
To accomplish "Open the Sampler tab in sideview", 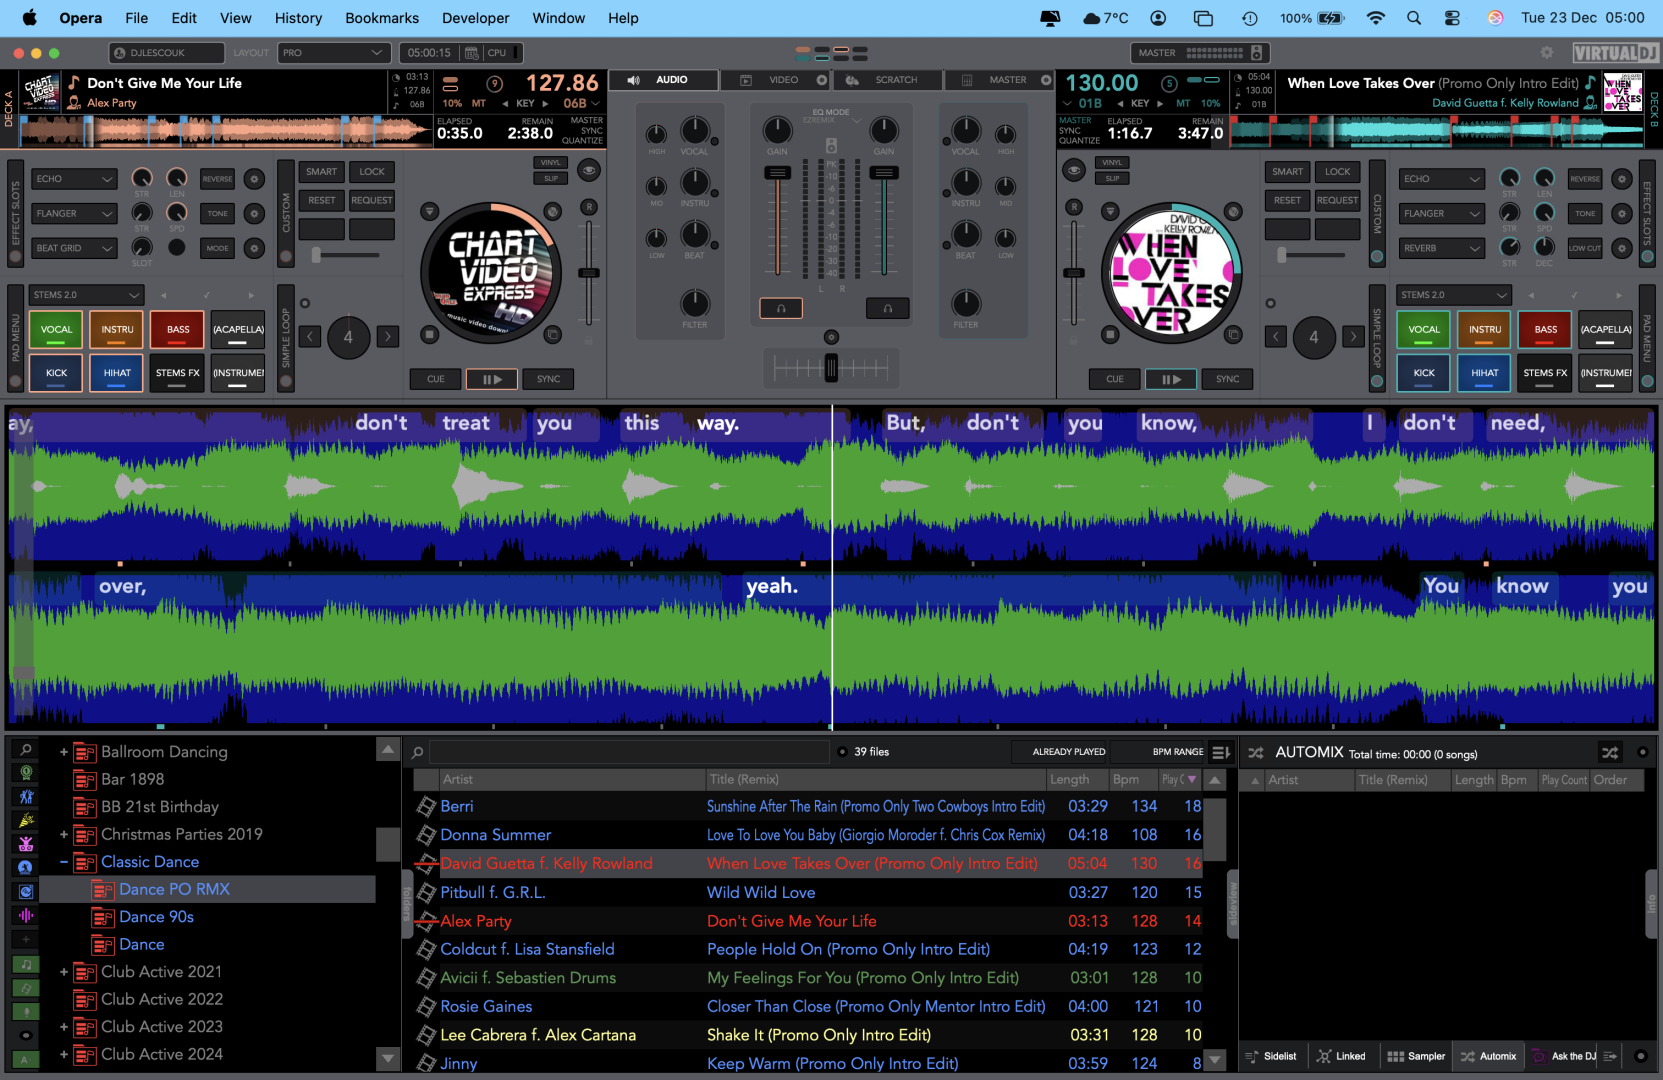I will [x=1416, y=1056].
